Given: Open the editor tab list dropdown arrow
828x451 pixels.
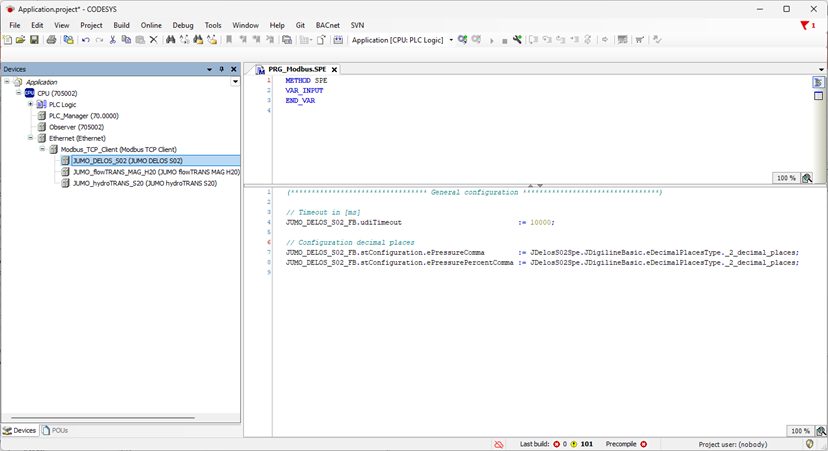Looking at the screenshot, I should (x=821, y=69).
